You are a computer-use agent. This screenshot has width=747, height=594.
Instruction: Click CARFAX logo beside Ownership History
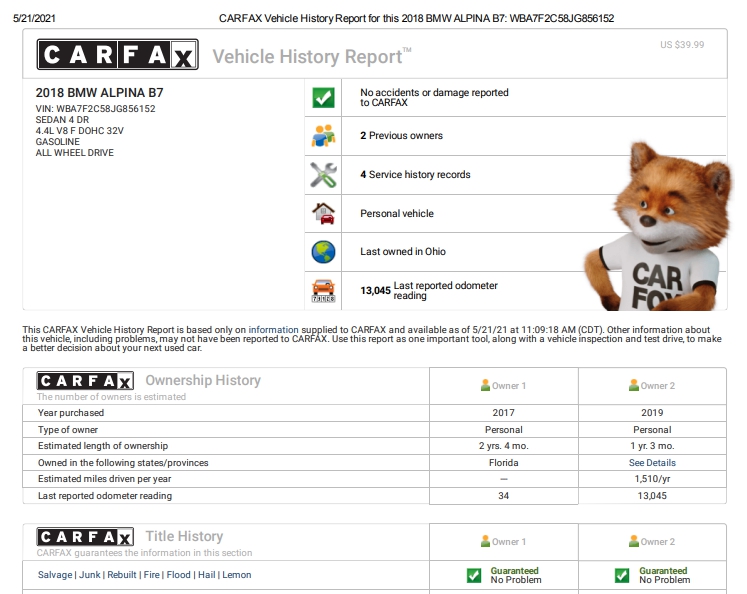pyautogui.click(x=85, y=381)
